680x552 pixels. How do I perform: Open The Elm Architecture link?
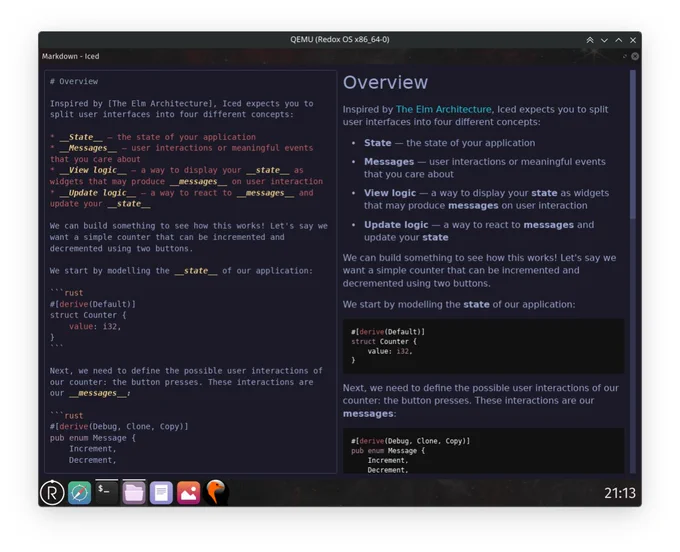click(x=444, y=109)
